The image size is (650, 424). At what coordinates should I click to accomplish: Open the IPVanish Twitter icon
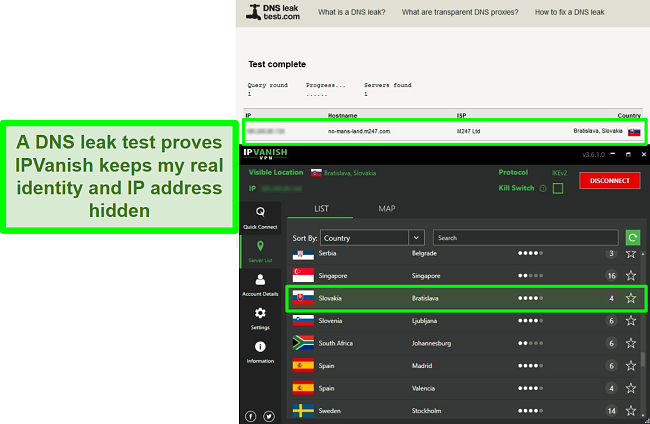tap(269, 416)
